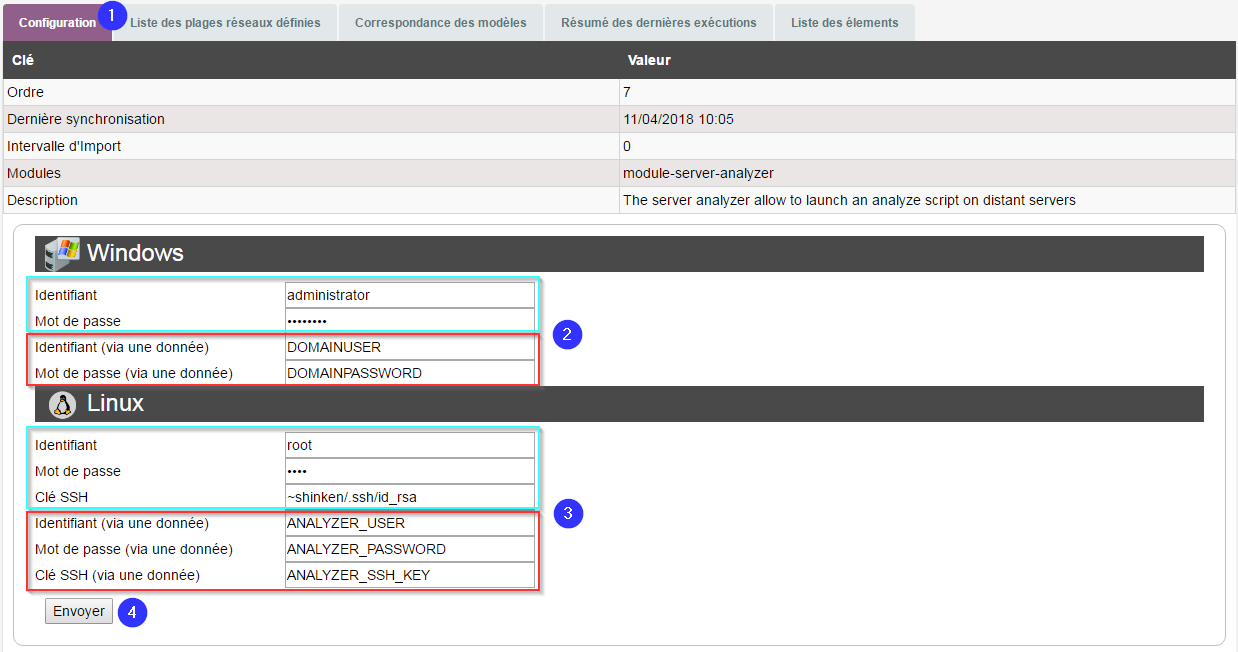Click the Windows section icon
The height and width of the screenshot is (652, 1238).
tap(62, 253)
